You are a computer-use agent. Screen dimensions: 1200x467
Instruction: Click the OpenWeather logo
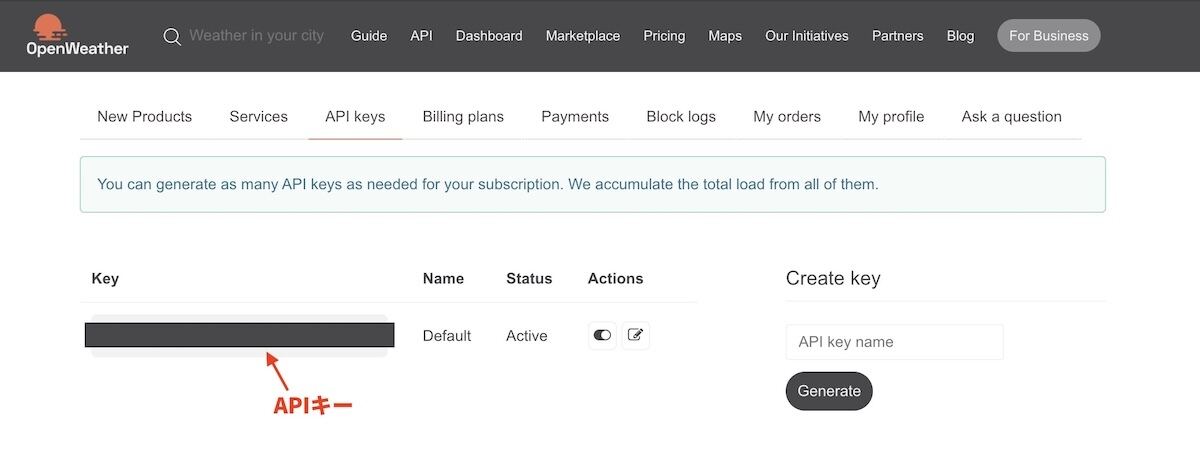[77, 35]
